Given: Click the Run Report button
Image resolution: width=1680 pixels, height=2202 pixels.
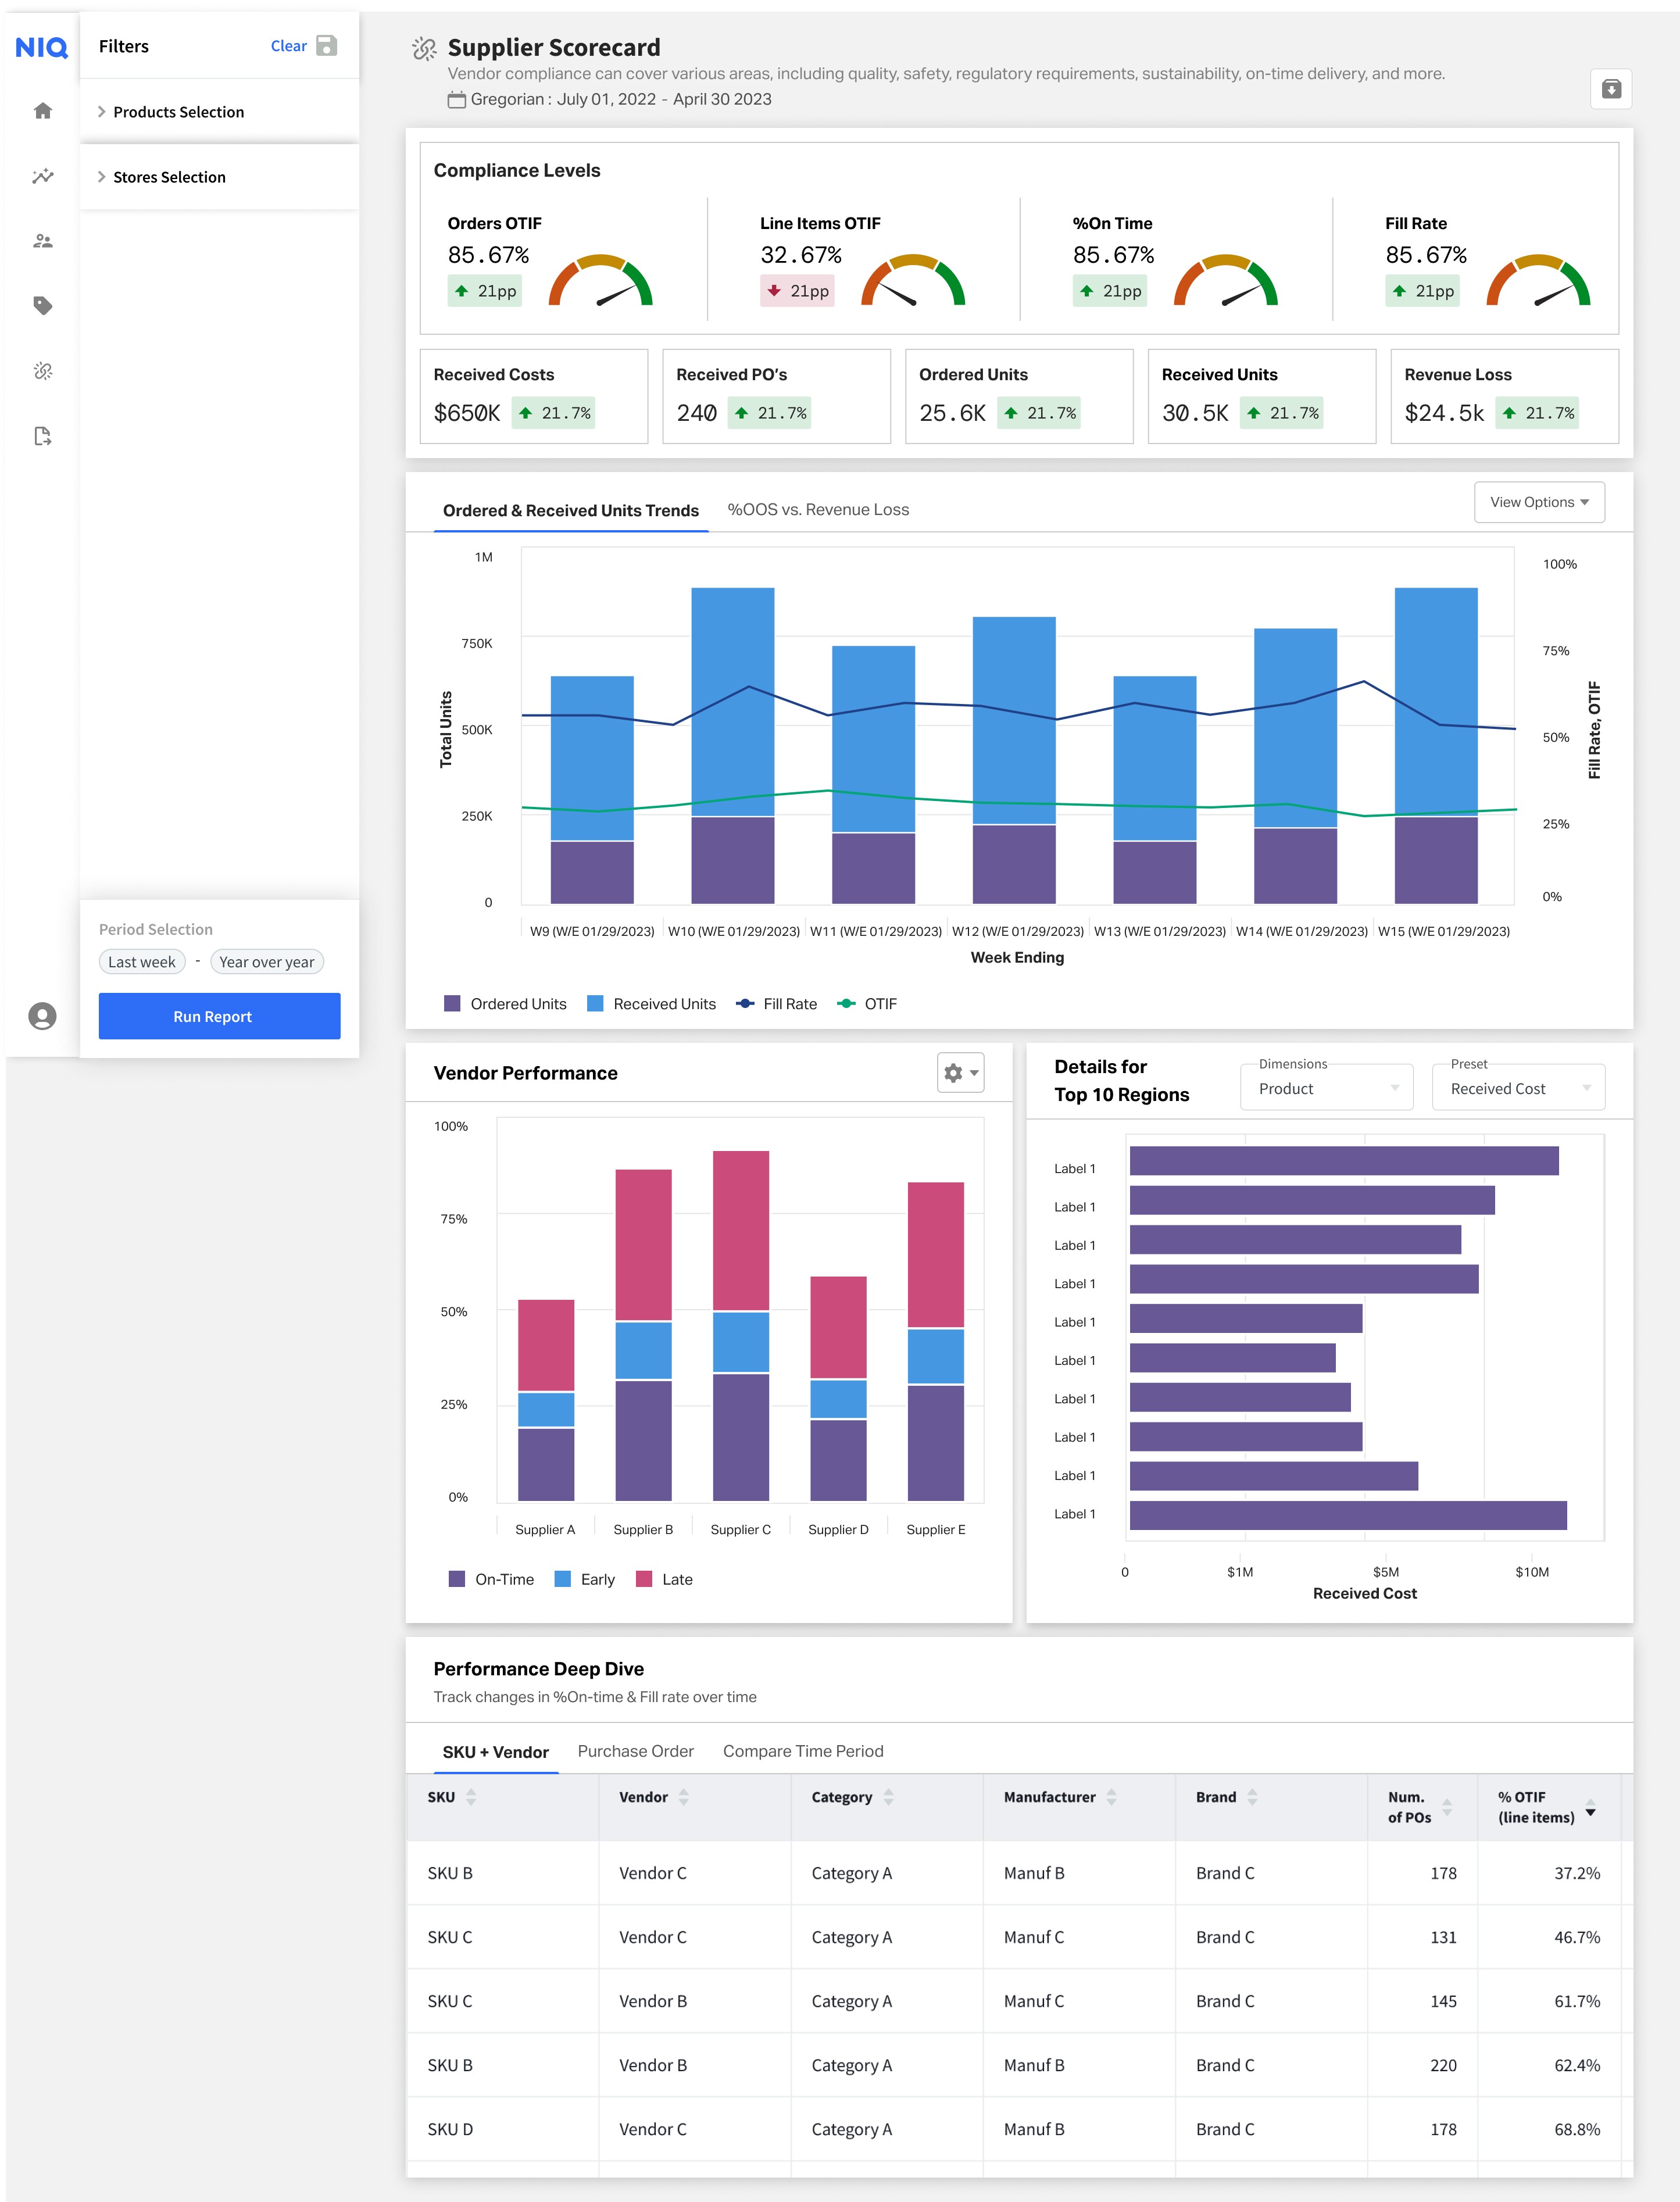Looking at the screenshot, I should (x=219, y=1016).
